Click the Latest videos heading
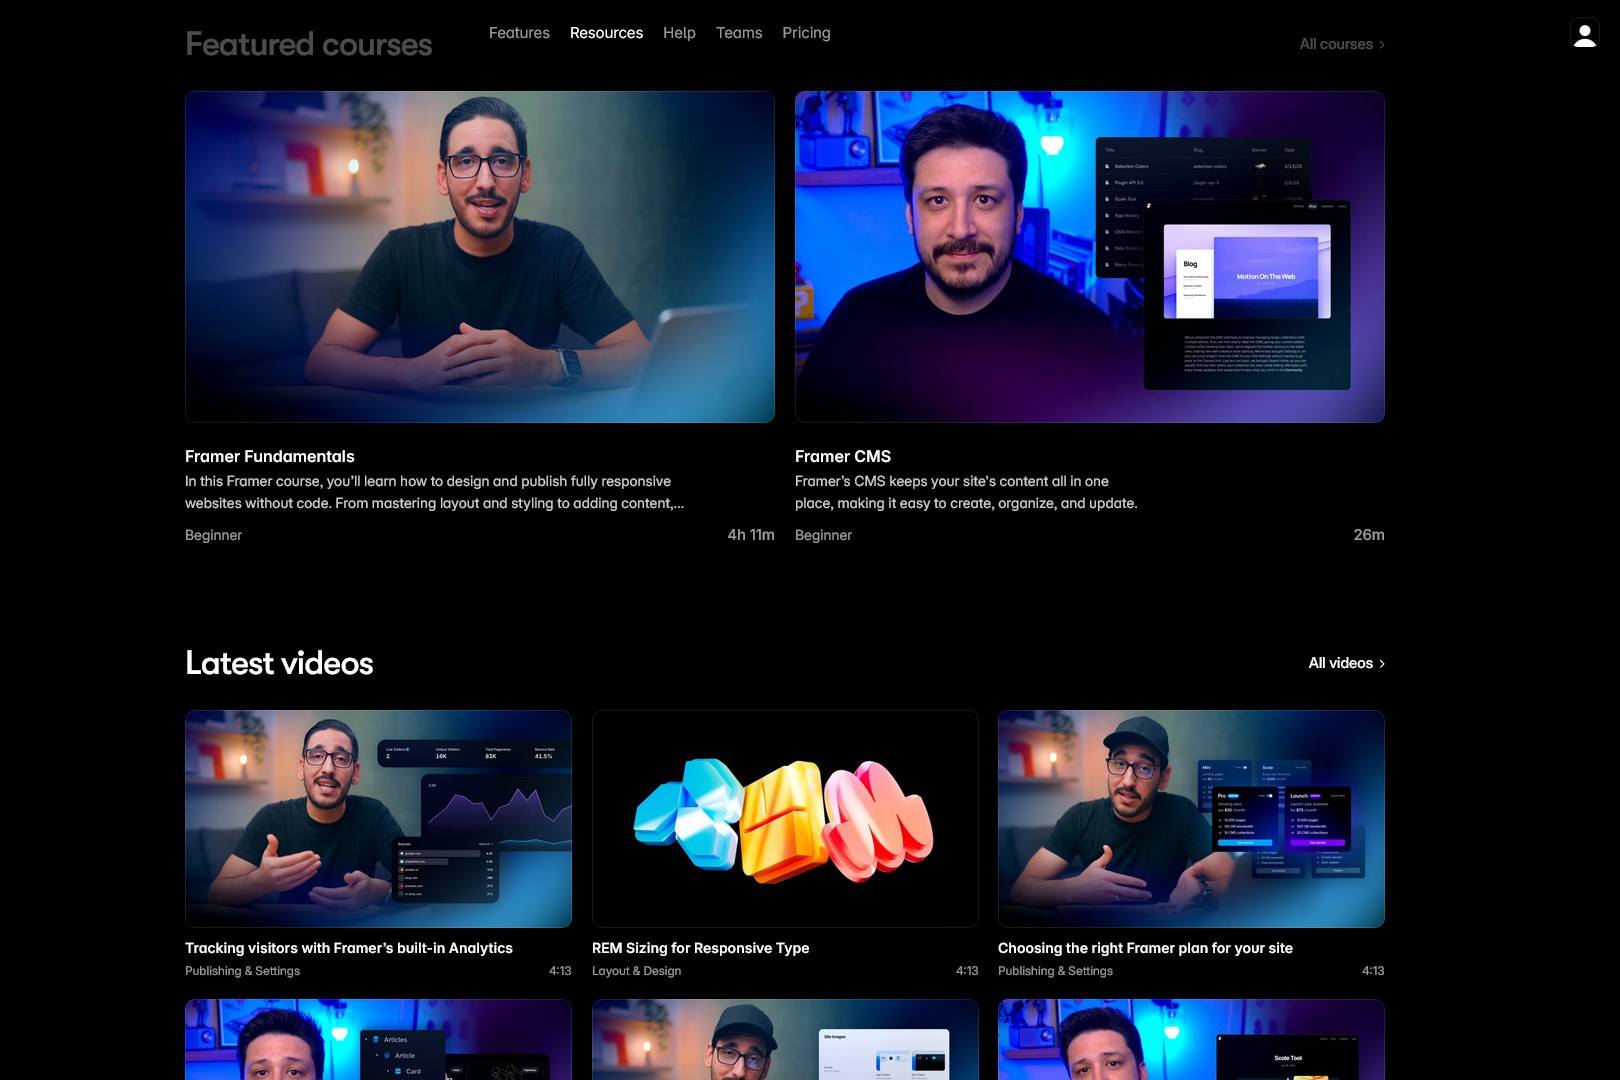1620x1080 pixels. [279, 663]
